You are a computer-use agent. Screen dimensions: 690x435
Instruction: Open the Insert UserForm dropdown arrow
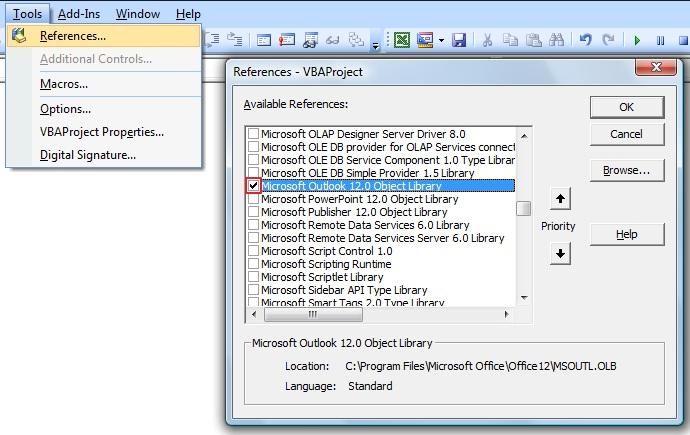click(441, 40)
